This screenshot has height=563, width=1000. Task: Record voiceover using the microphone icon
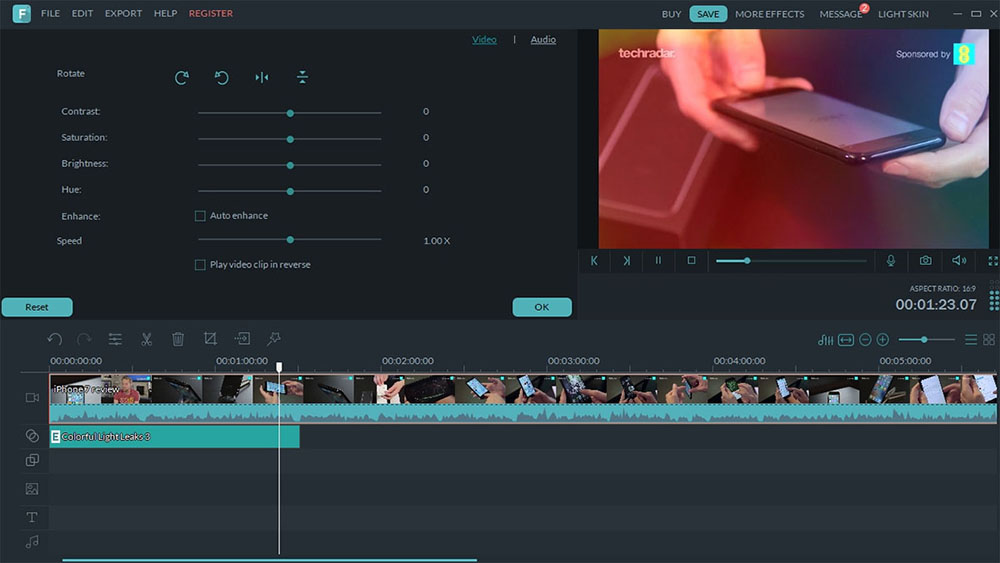(891, 260)
